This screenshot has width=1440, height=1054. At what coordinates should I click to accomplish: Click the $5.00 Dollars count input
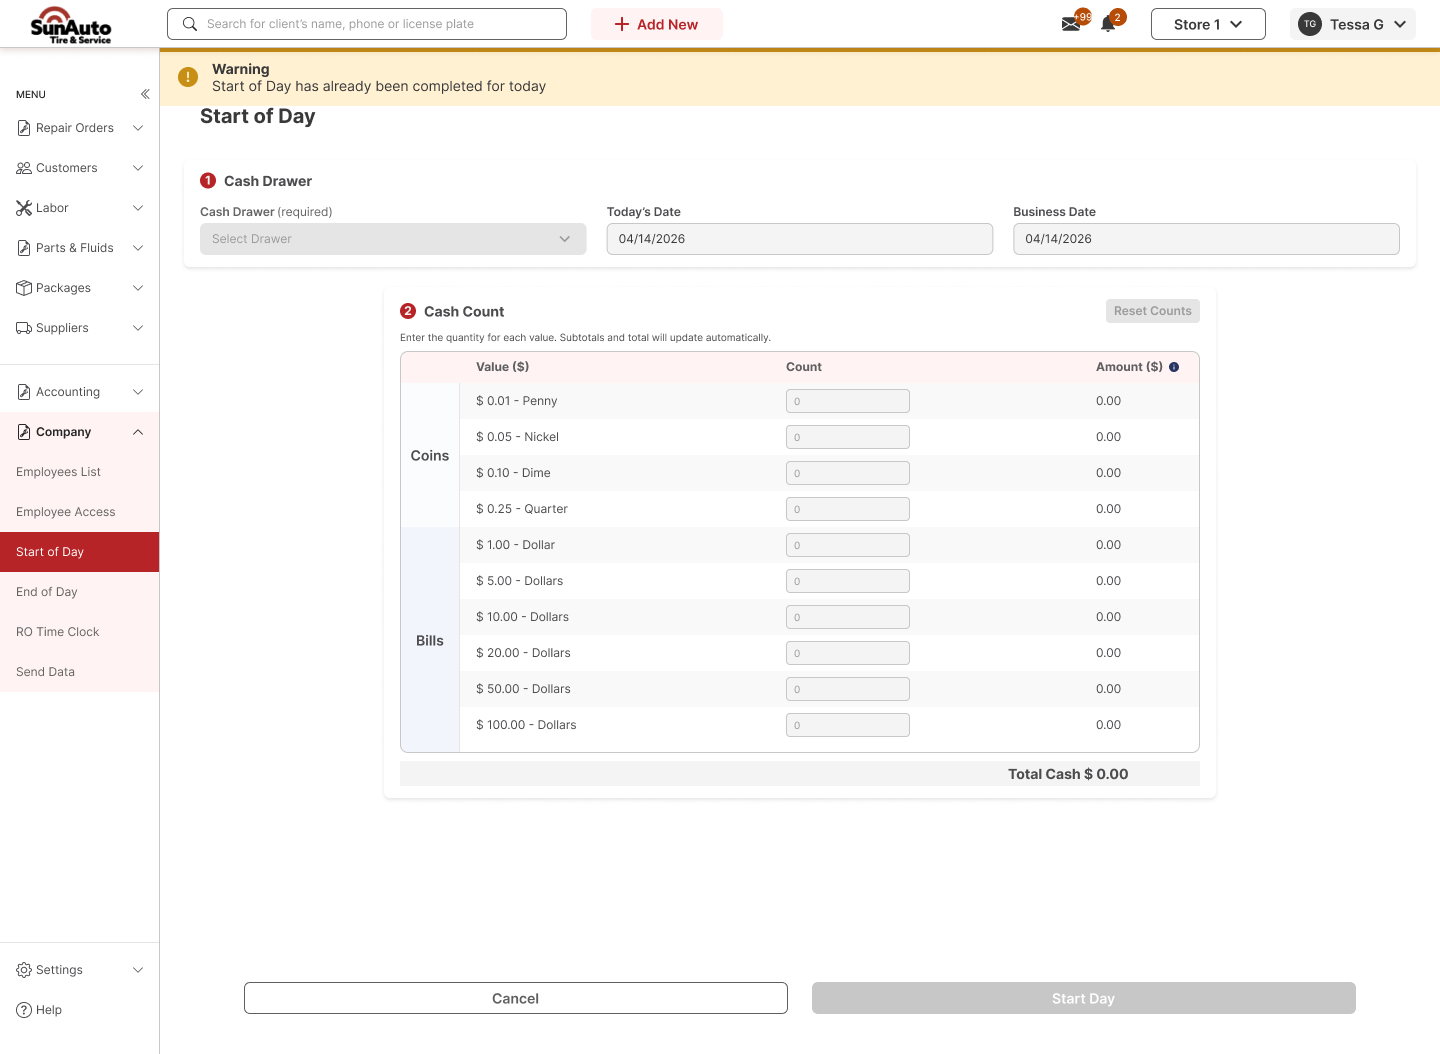848,581
